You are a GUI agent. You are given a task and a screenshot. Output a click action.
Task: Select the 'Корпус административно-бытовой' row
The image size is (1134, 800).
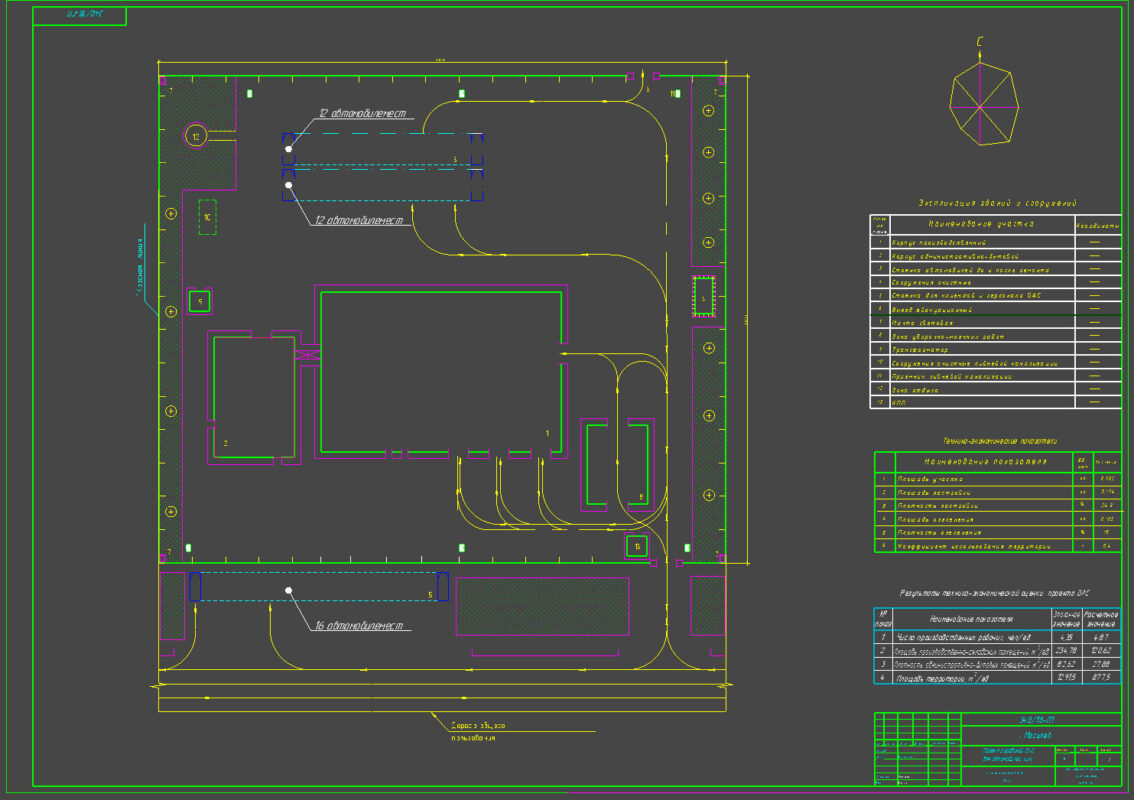coord(995,256)
